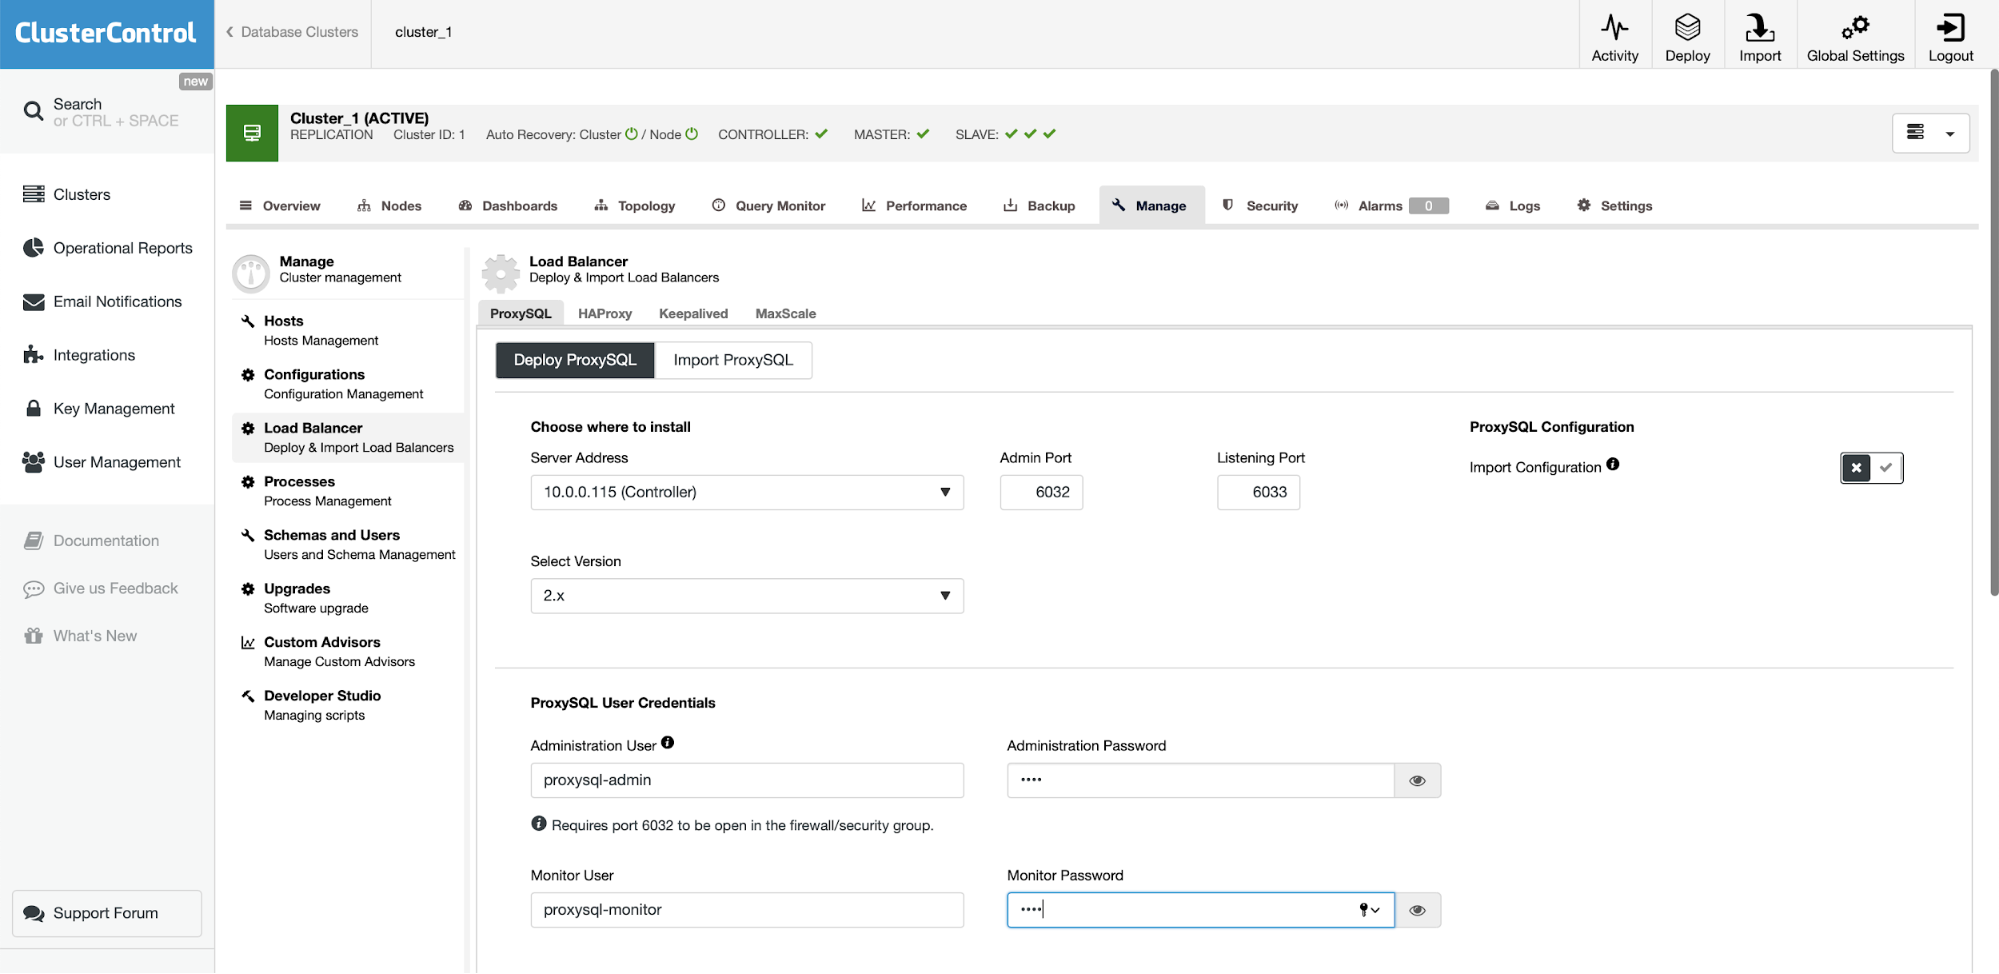Open the Alarms tab

pos(1391,206)
